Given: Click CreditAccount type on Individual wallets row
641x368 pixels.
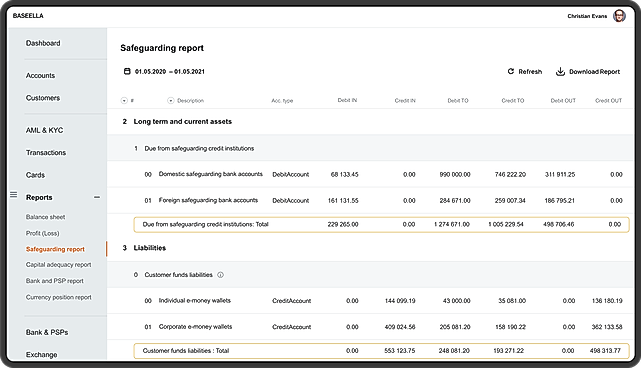Looking at the screenshot, I should click(292, 301).
